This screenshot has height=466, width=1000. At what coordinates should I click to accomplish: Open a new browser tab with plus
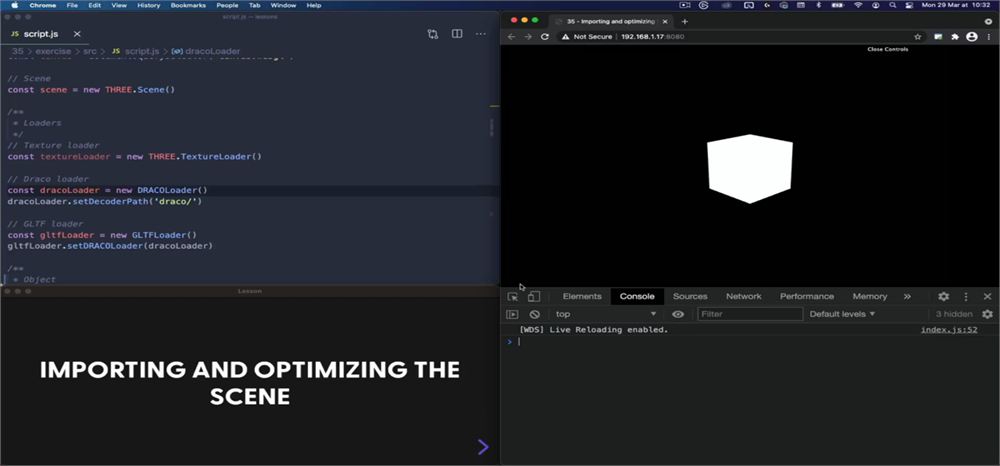tap(686, 21)
